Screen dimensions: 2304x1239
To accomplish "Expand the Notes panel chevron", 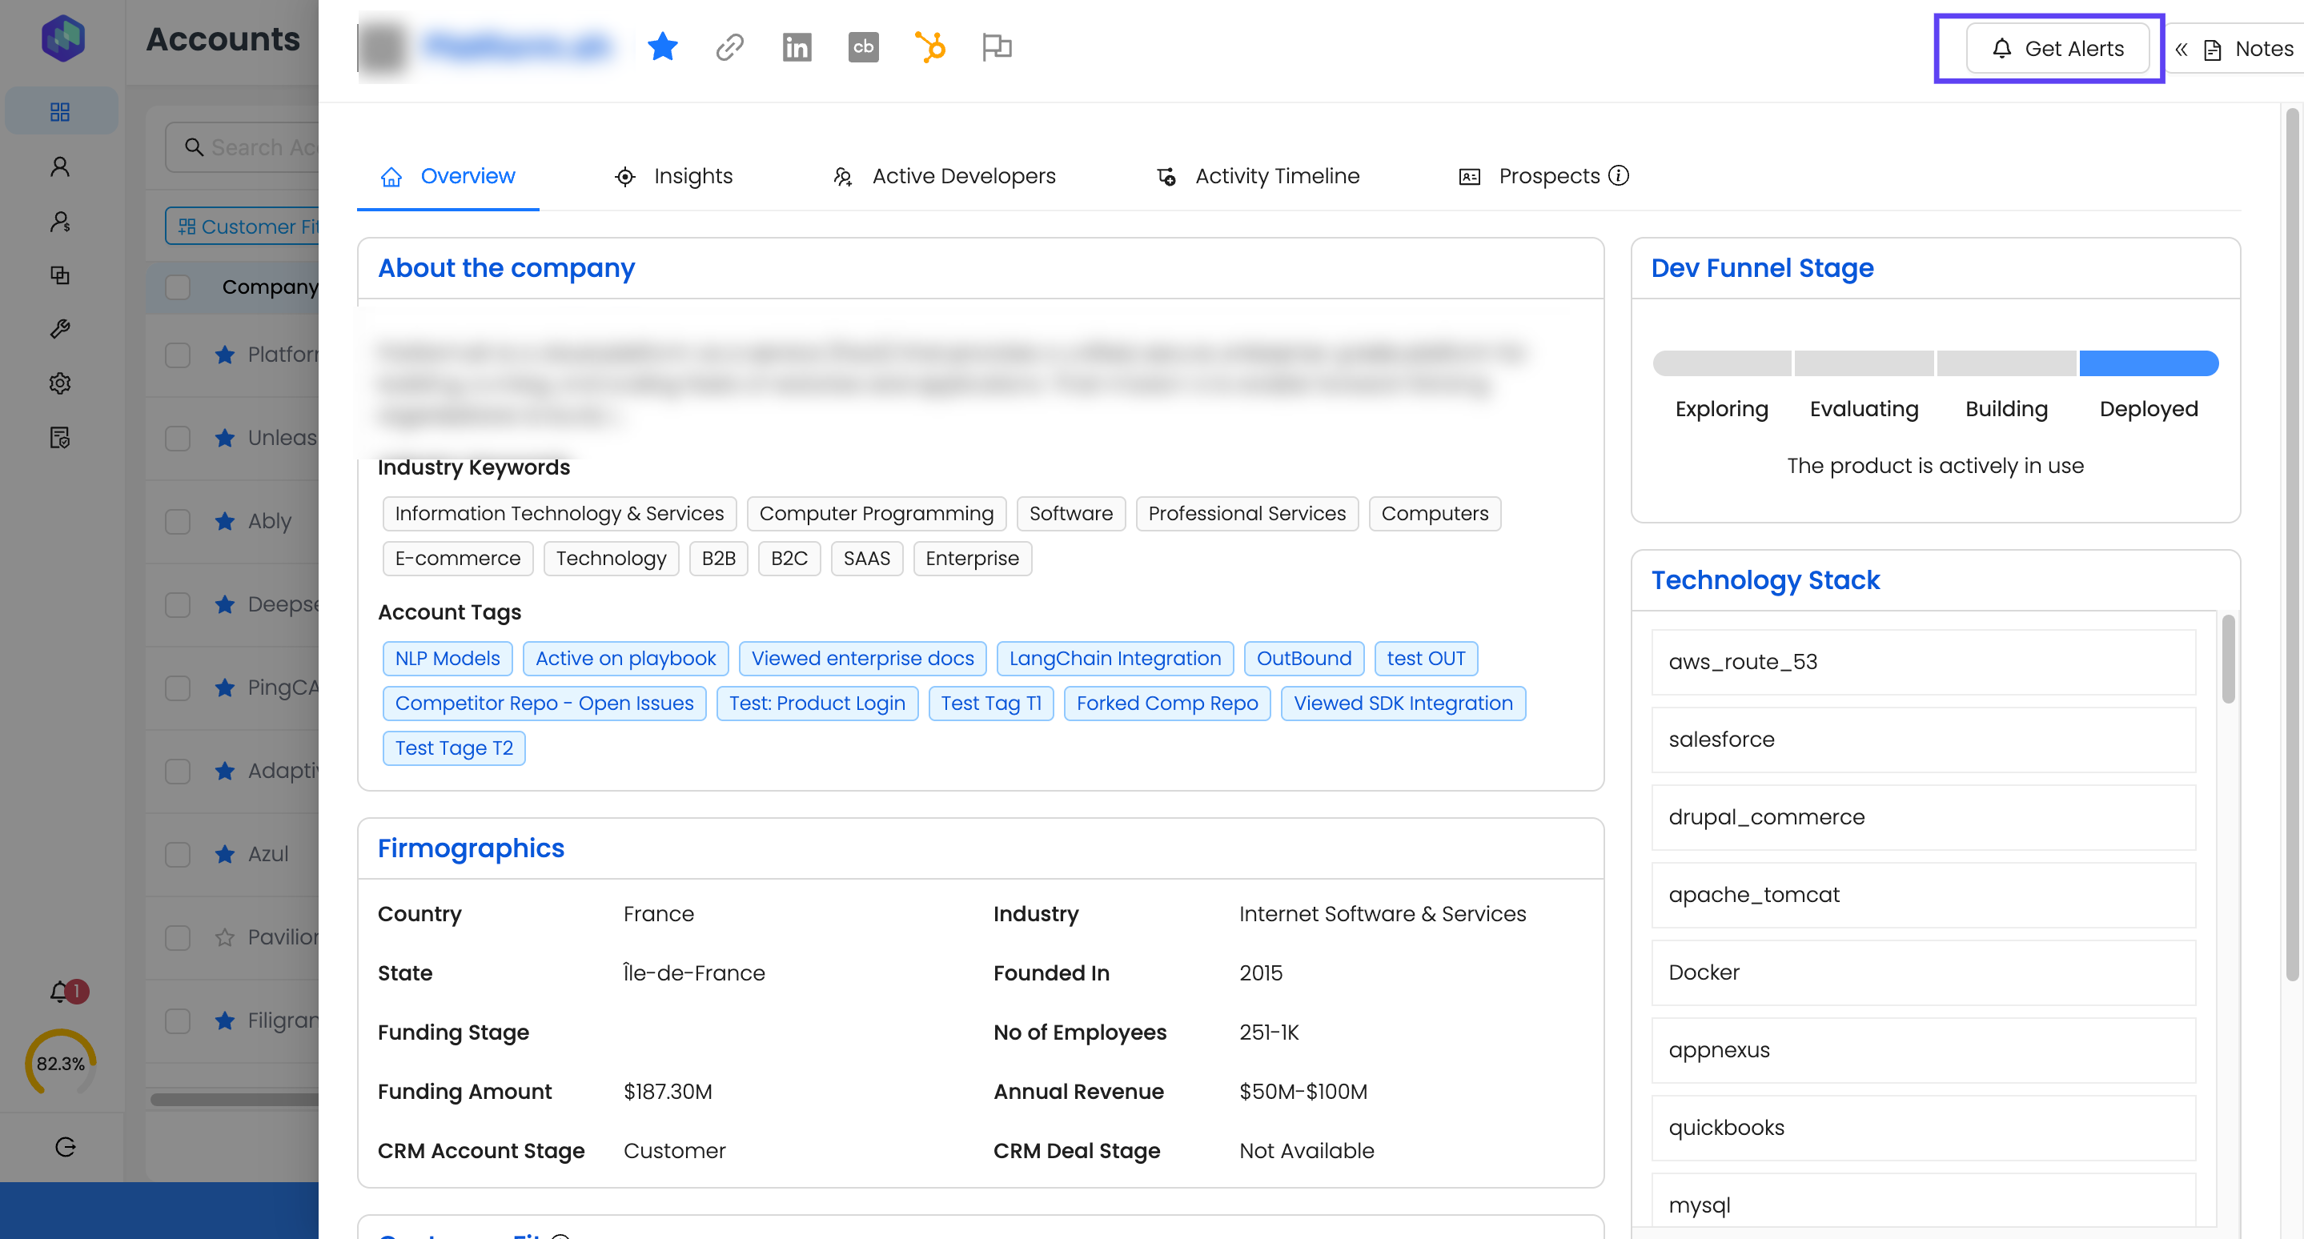I will [2181, 49].
